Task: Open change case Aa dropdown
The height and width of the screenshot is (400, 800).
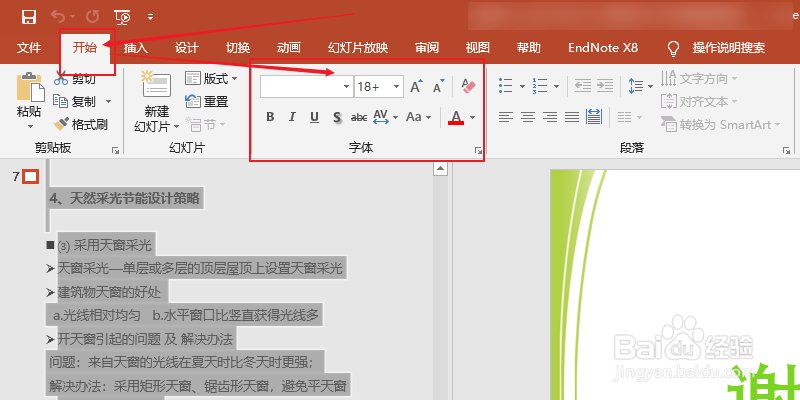Action: pos(419,117)
